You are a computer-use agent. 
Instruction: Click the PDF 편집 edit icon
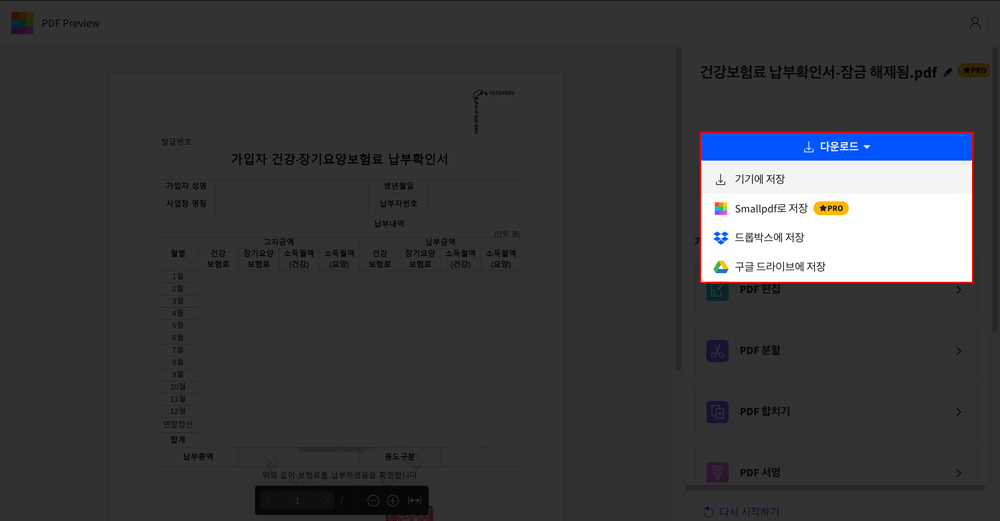(x=717, y=291)
